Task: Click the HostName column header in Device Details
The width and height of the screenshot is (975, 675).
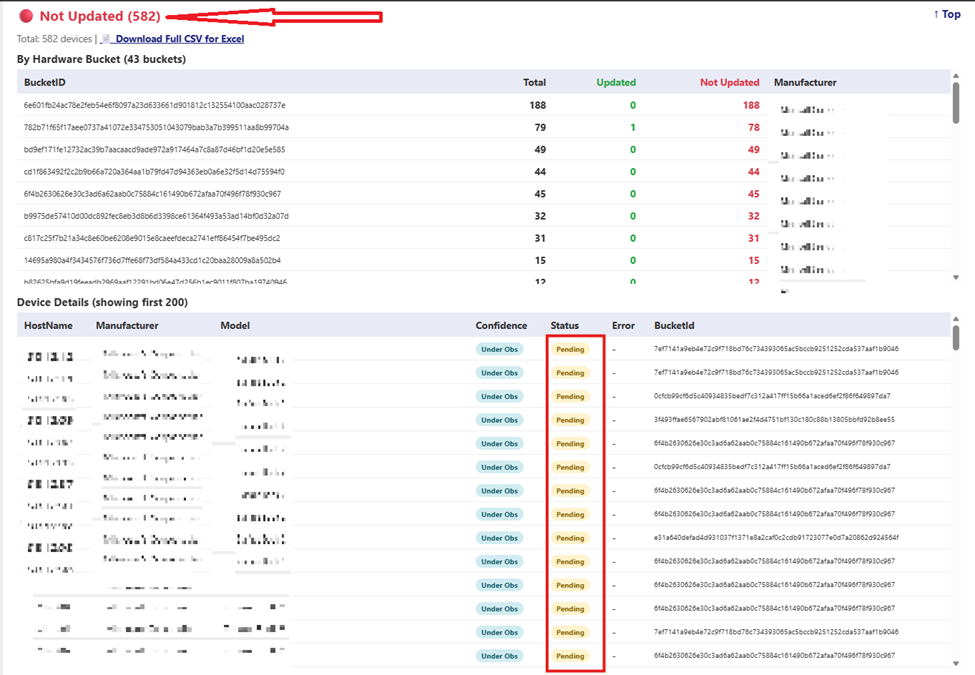Action: coord(48,325)
